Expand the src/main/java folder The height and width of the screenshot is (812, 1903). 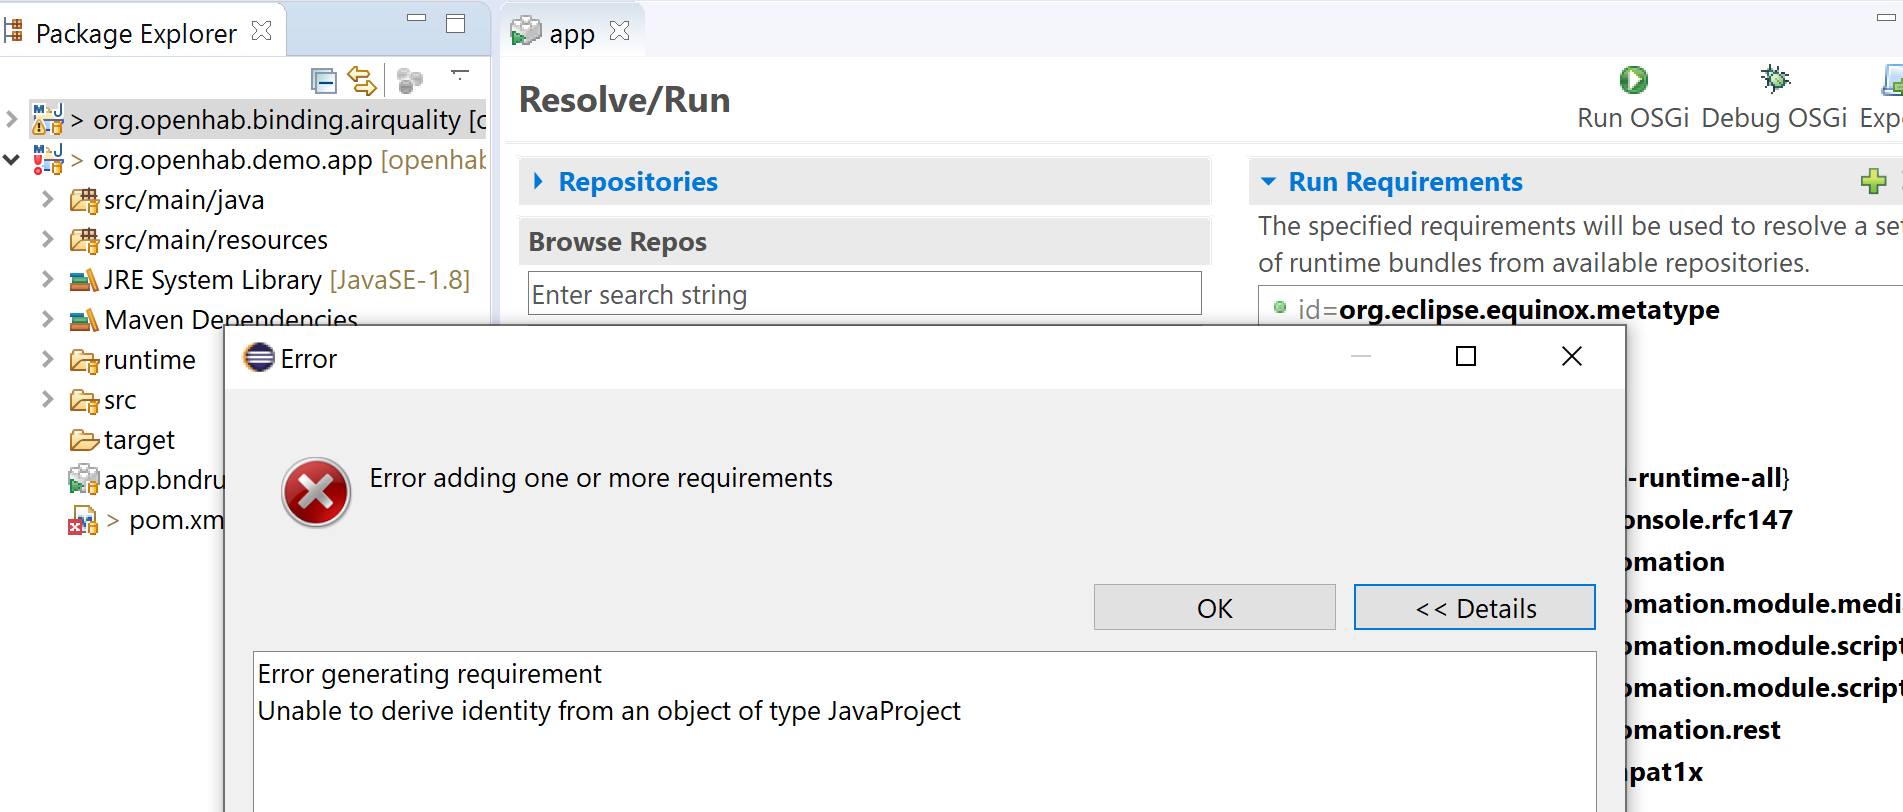tap(47, 200)
